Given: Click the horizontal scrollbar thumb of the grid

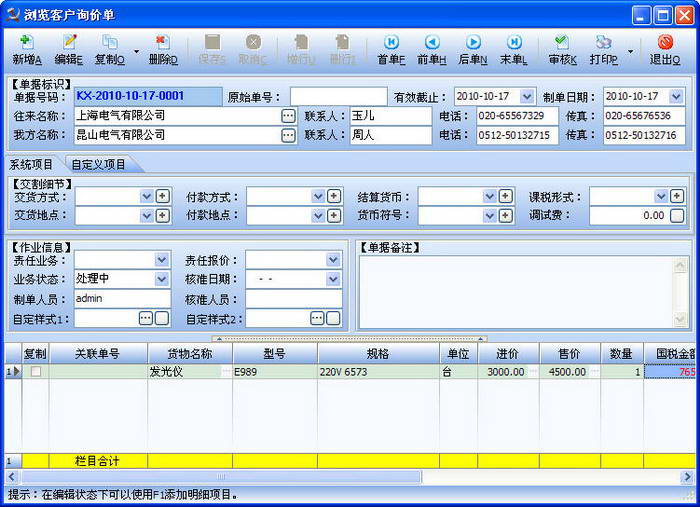Looking at the screenshot, I should pos(221,477).
